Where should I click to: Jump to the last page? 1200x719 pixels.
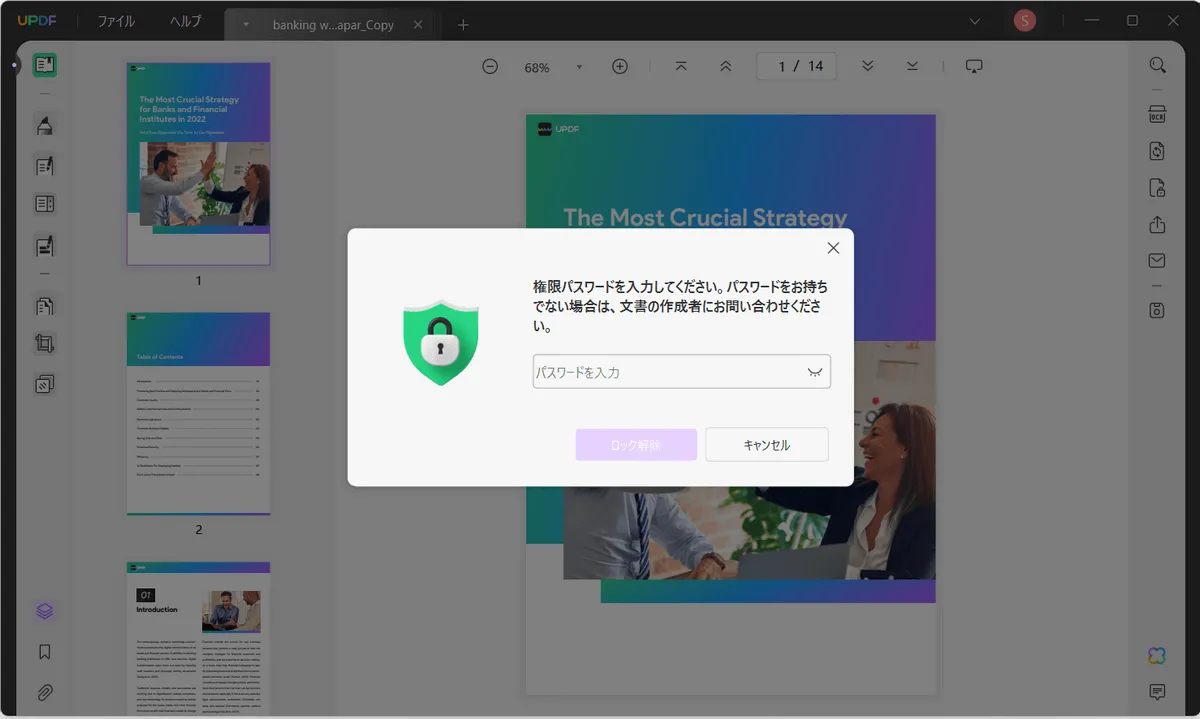point(912,66)
